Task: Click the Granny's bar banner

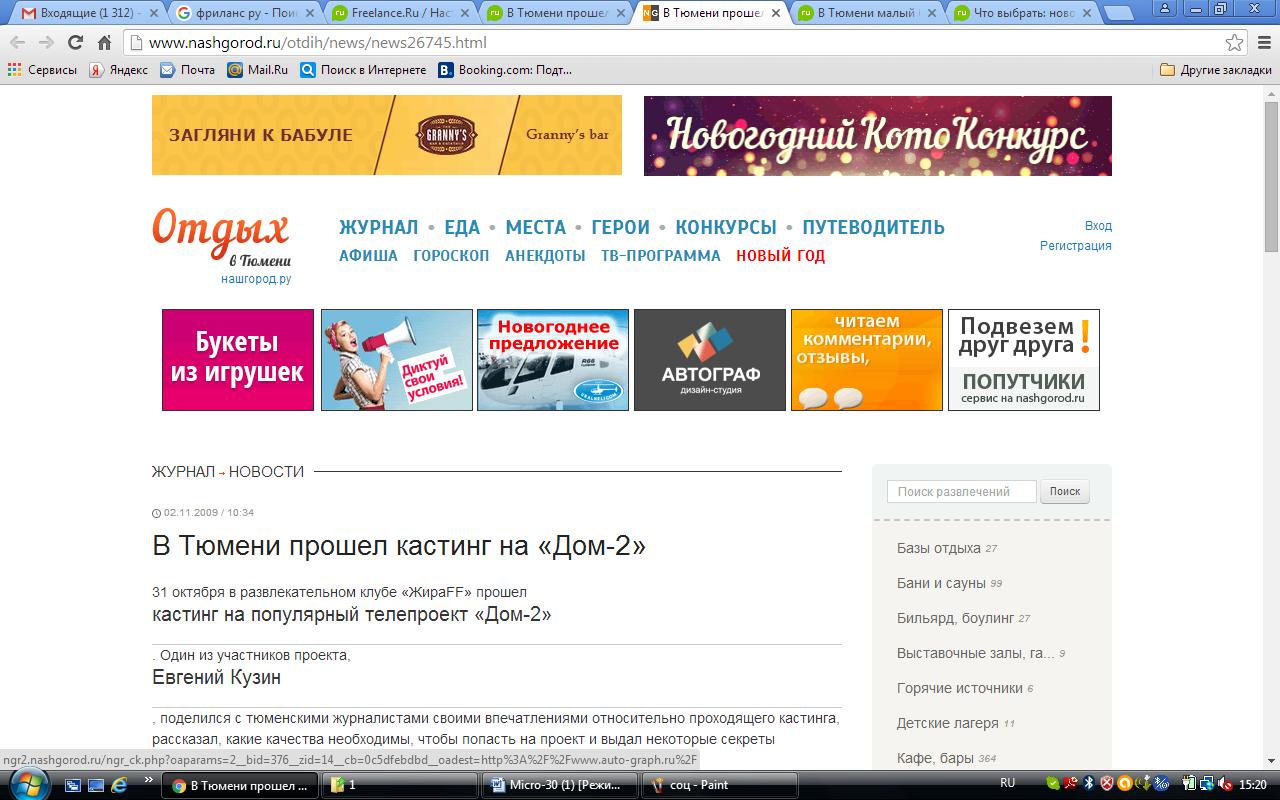Action: click(387, 135)
